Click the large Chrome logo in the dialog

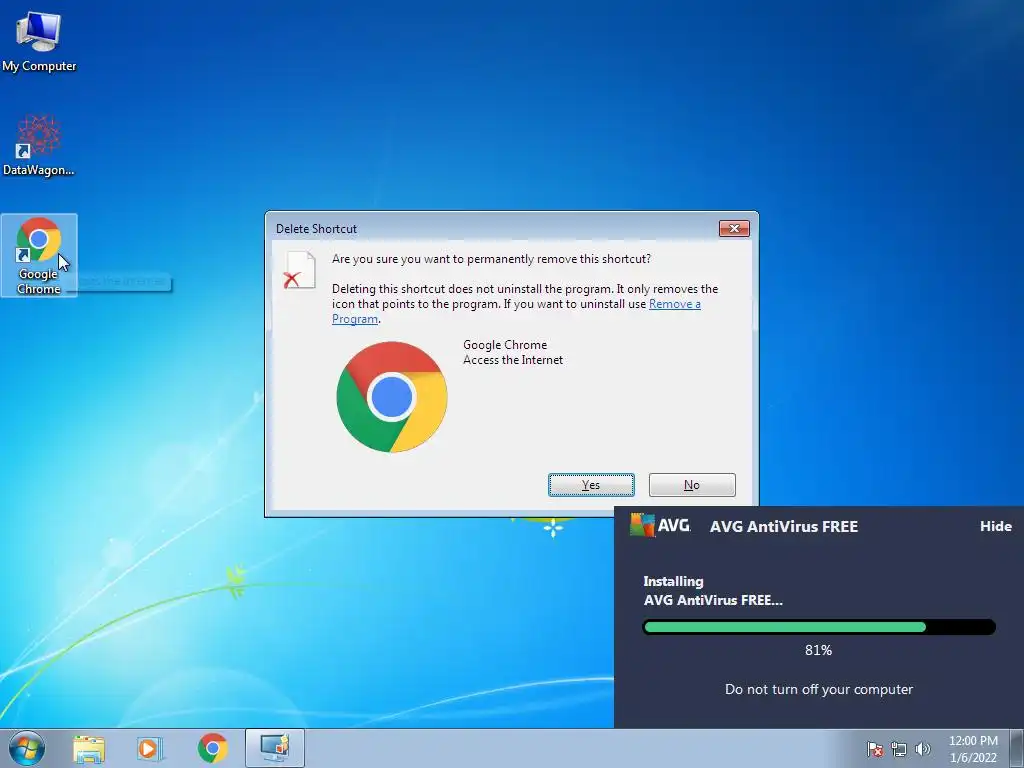click(392, 397)
